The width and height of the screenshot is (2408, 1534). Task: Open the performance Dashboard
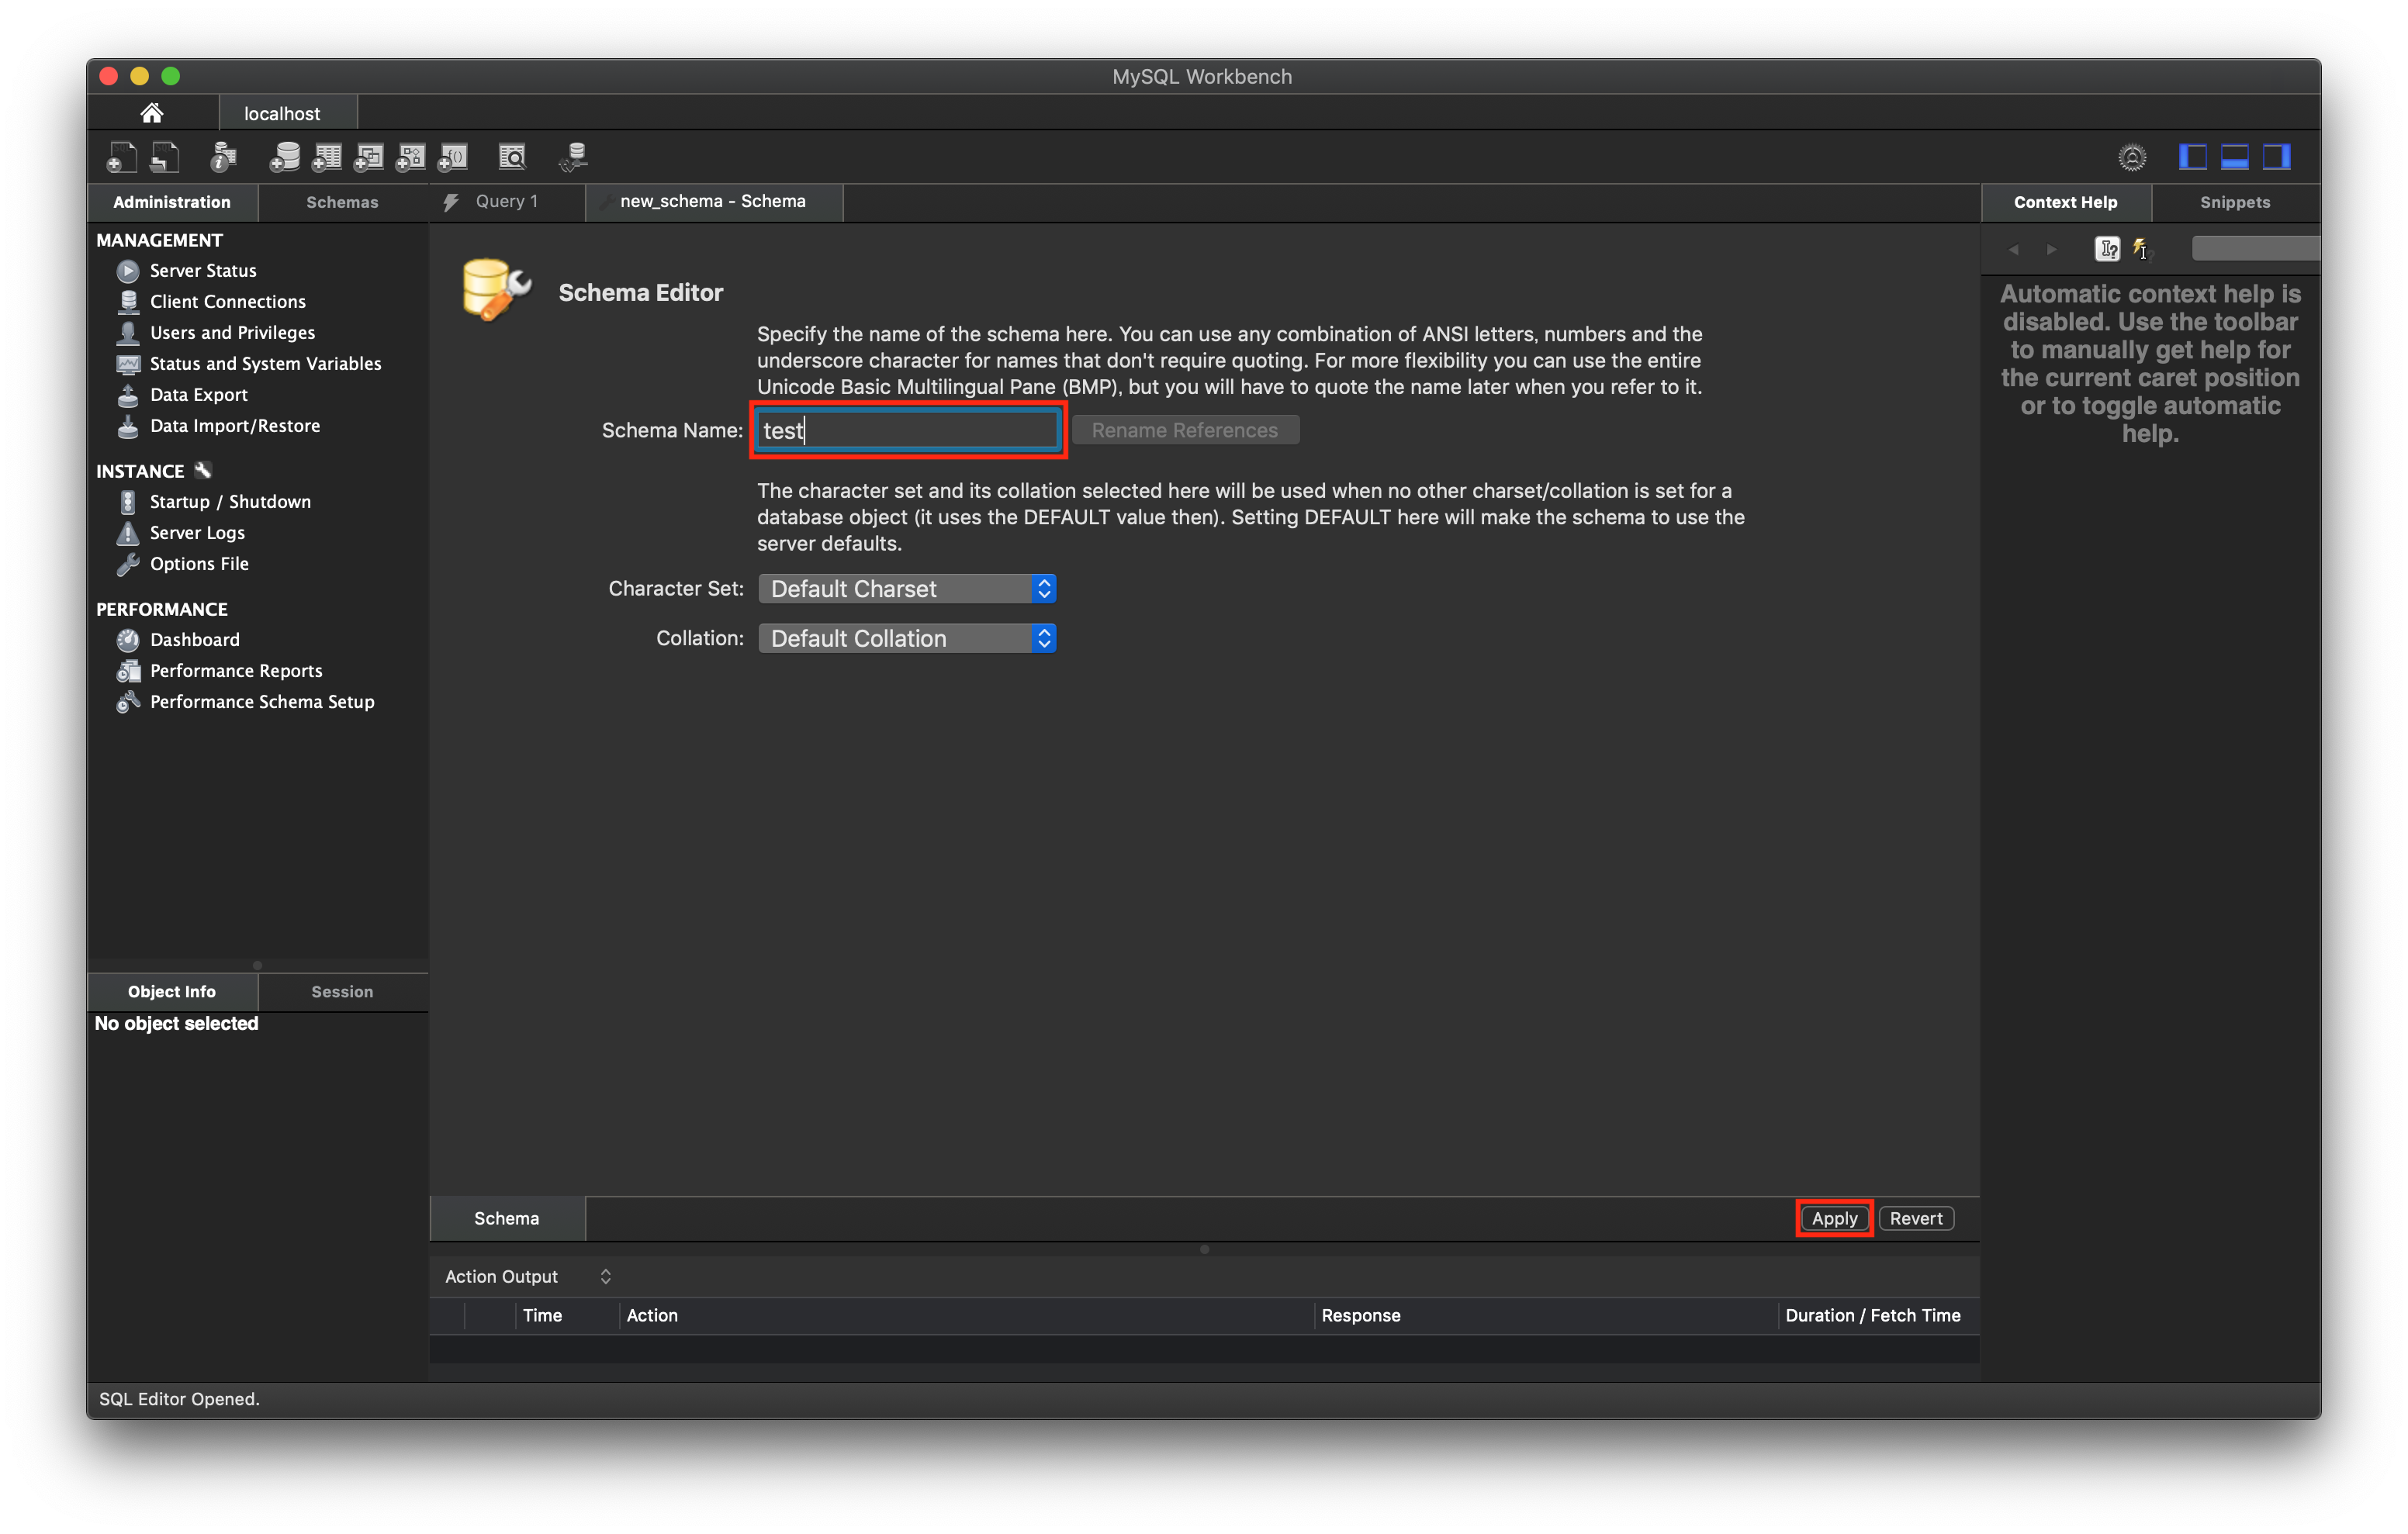(x=194, y=639)
